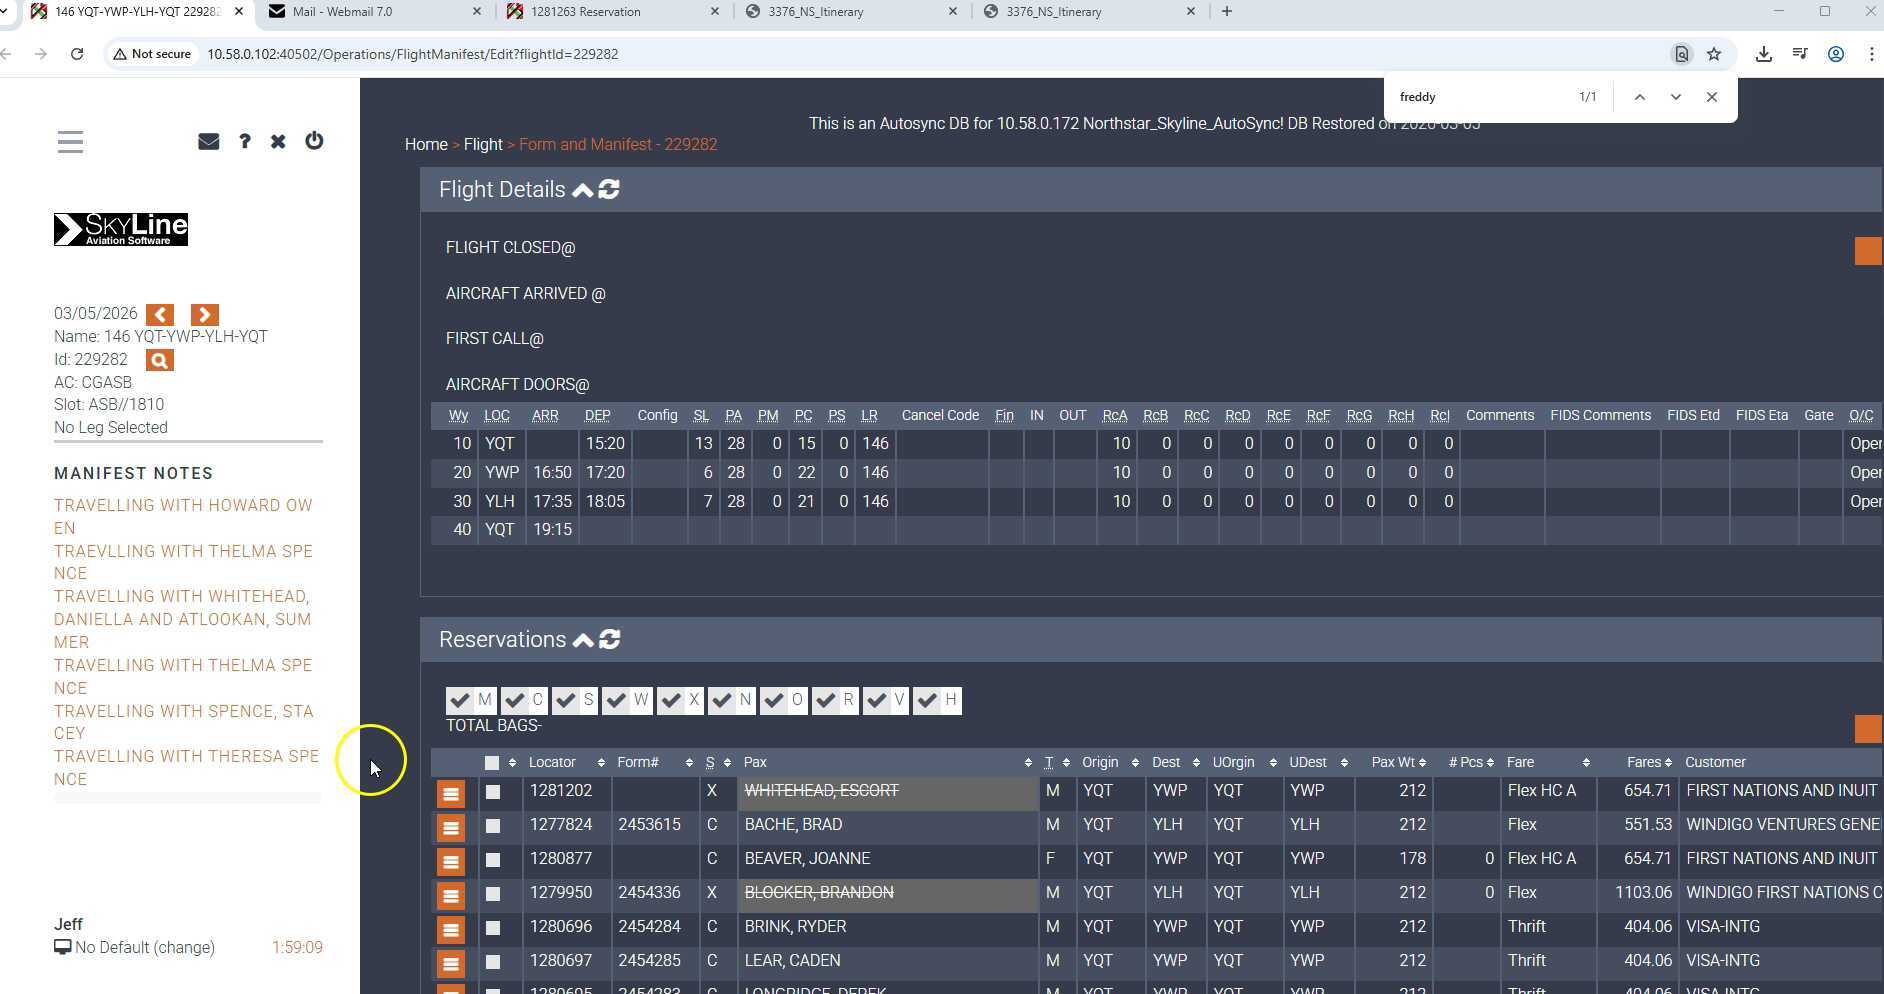Open Home breadcrumb link
Image resolution: width=1884 pixels, height=994 pixels.
pyautogui.click(x=426, y=144)
